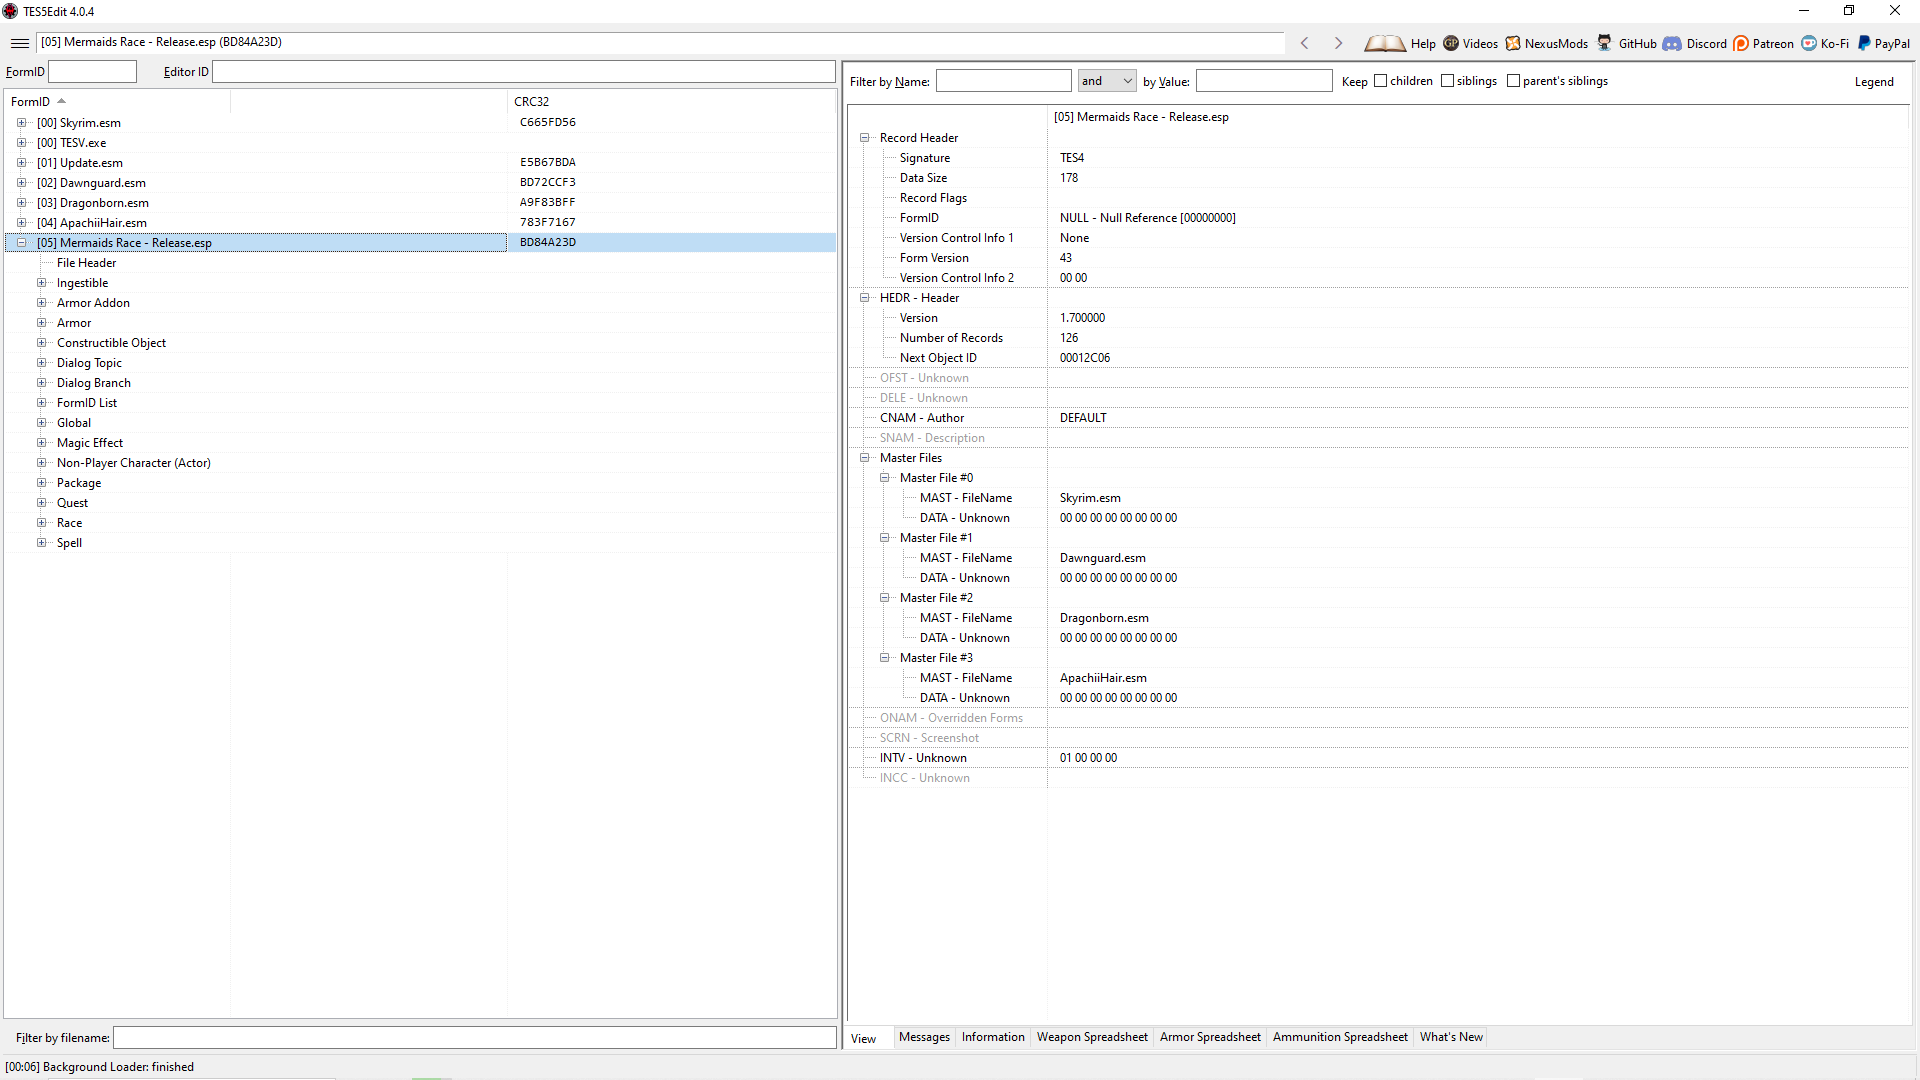Select the Magic Effect group
The image size is (1920, 1080).
(x=90, y=443)
